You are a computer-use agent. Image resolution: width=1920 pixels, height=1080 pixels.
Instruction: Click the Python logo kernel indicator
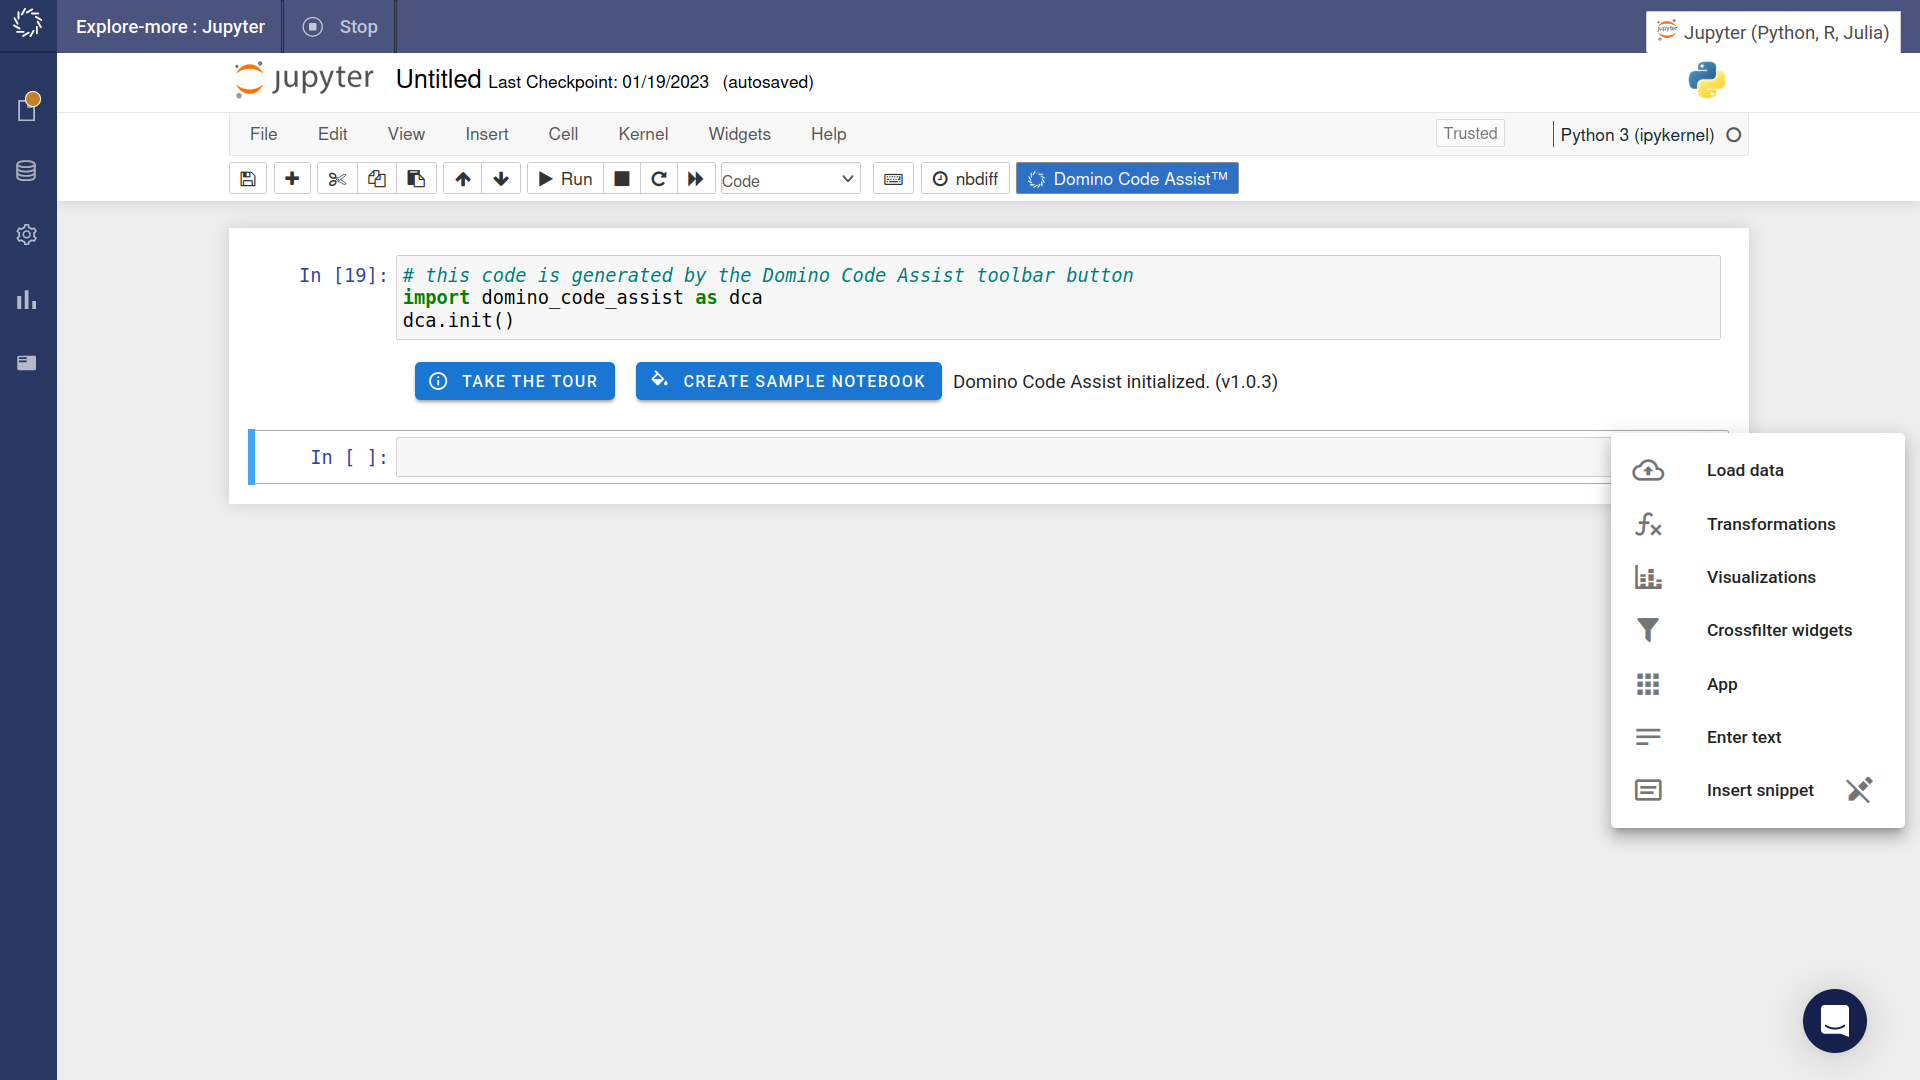pos(1706,80)
